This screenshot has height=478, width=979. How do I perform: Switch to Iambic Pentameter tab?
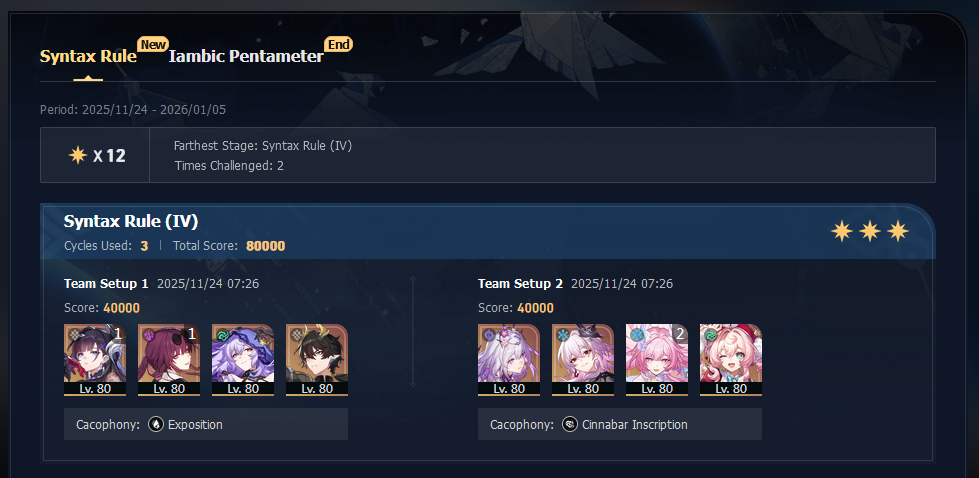pos(246,57)
